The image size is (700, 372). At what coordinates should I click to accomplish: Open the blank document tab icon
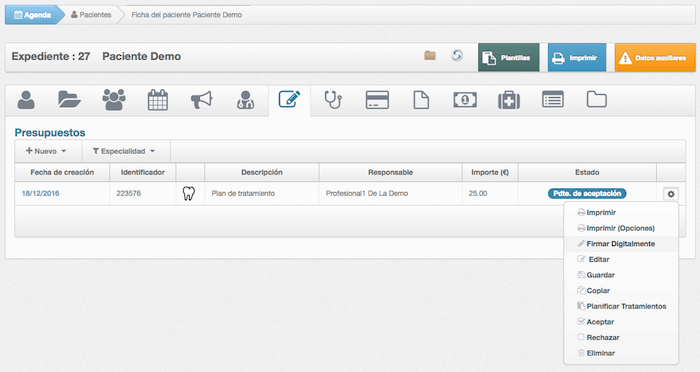pos(421,100)
